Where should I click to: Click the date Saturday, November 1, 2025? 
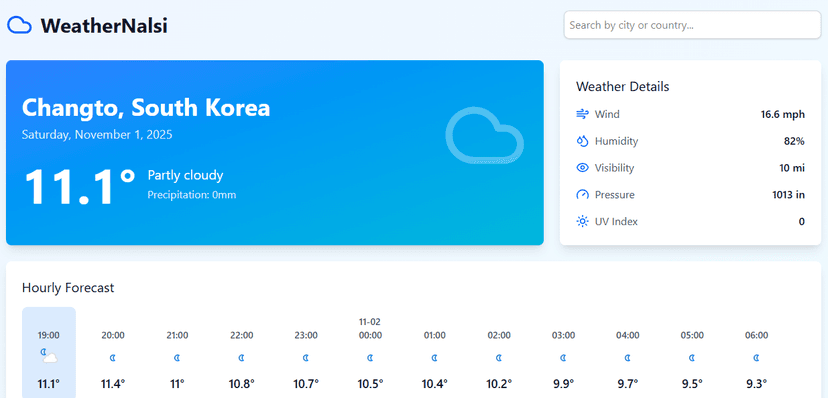coord(97,135)
